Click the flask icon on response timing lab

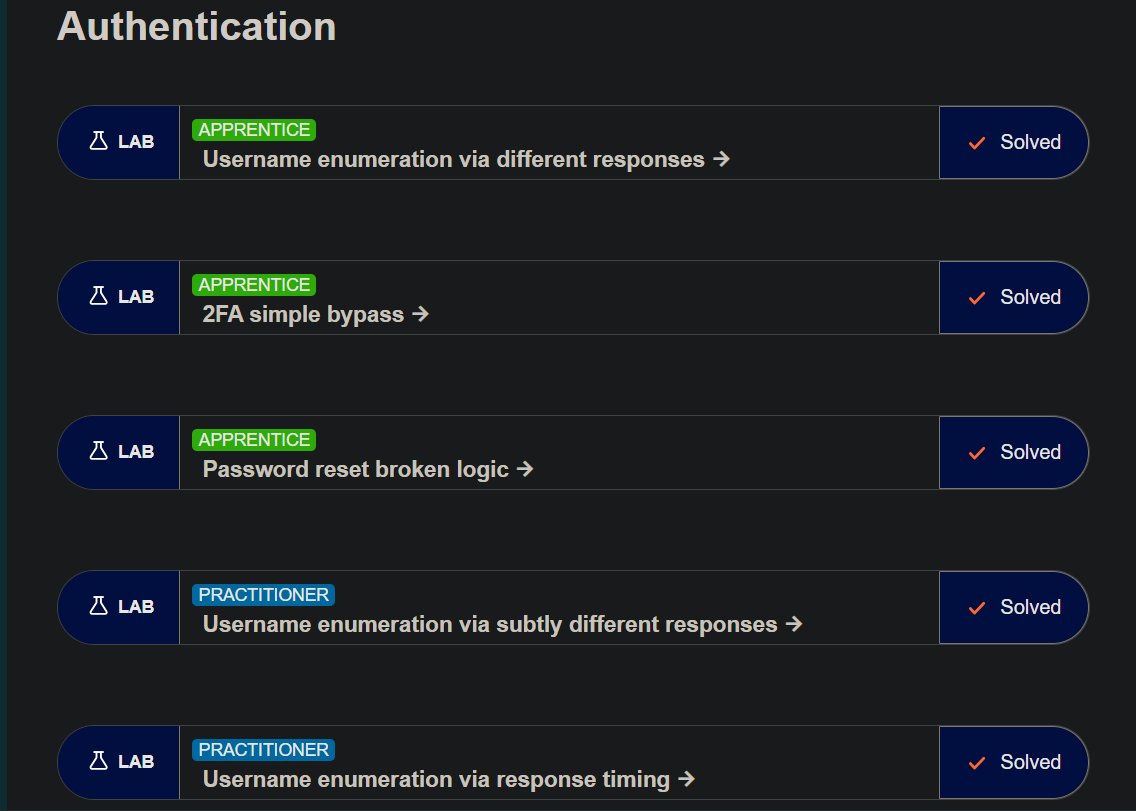99,761
